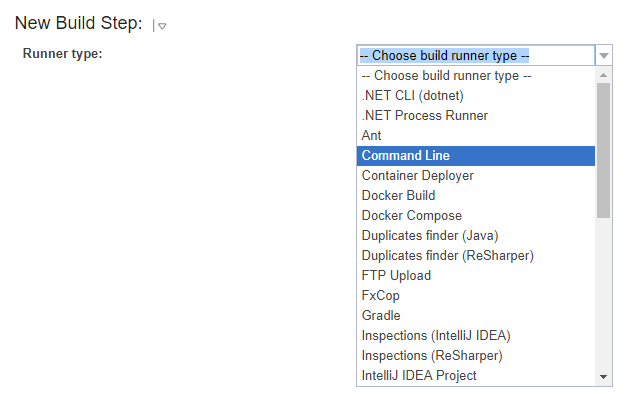Select Gradle runner type

[381, 316]
